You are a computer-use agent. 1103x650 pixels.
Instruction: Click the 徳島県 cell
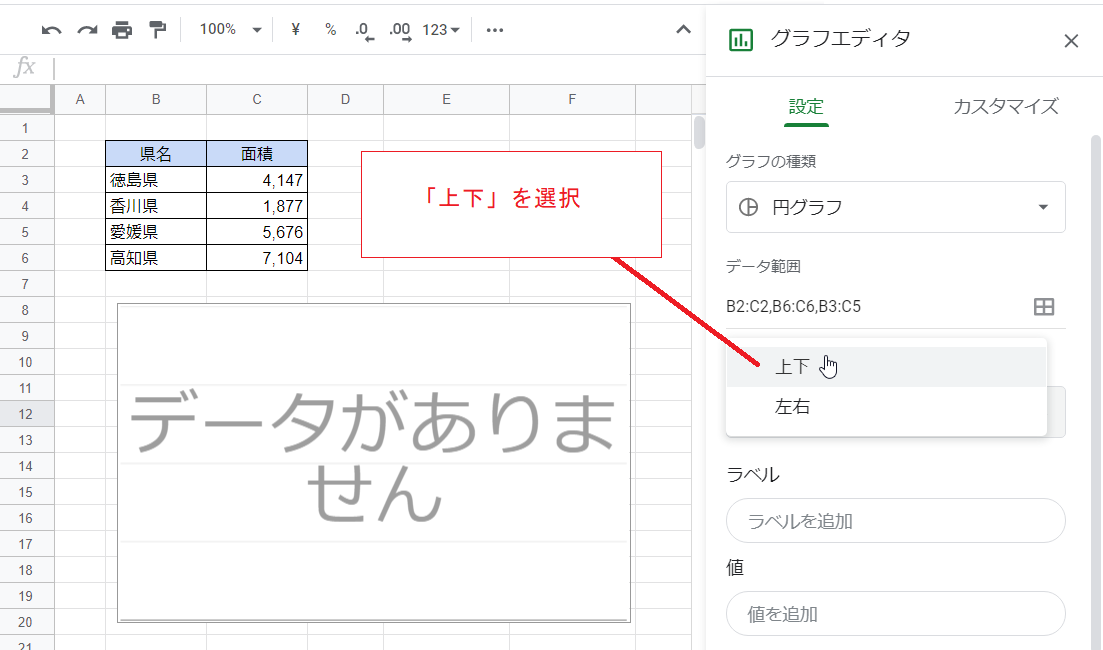[156, 180]
